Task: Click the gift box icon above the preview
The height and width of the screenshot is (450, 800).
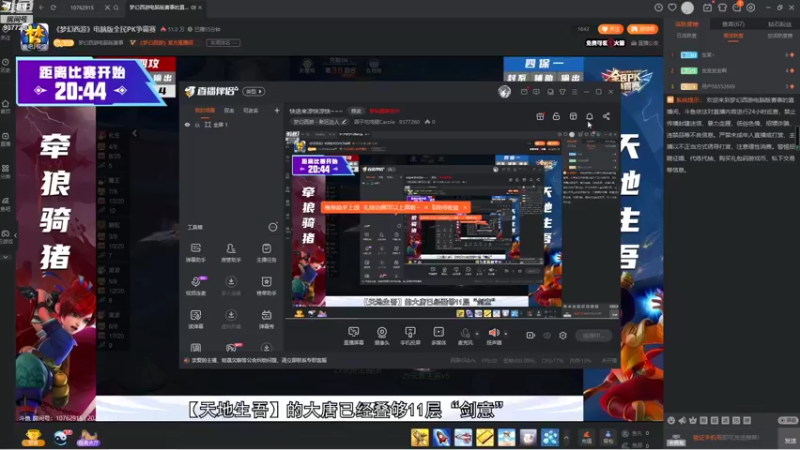Action: 540,116
